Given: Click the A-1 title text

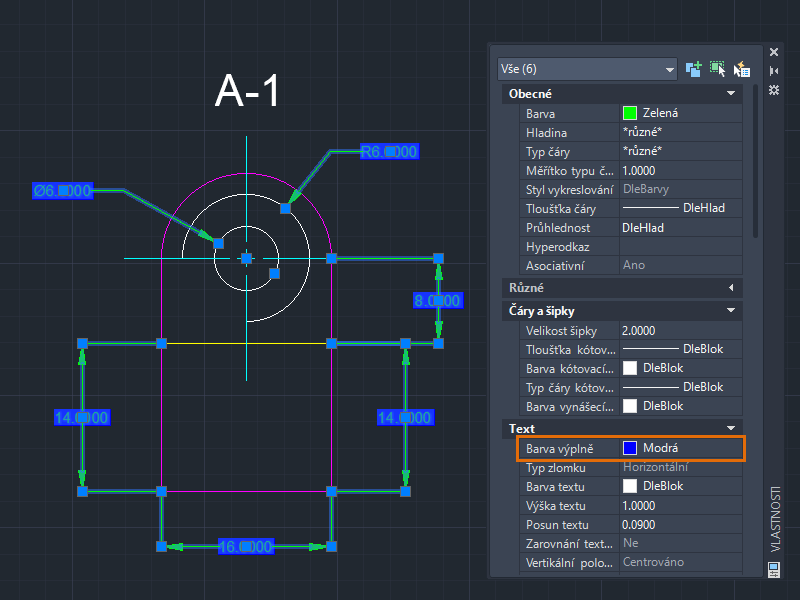Looking at the screenshot, I should (x=247, y=91).
